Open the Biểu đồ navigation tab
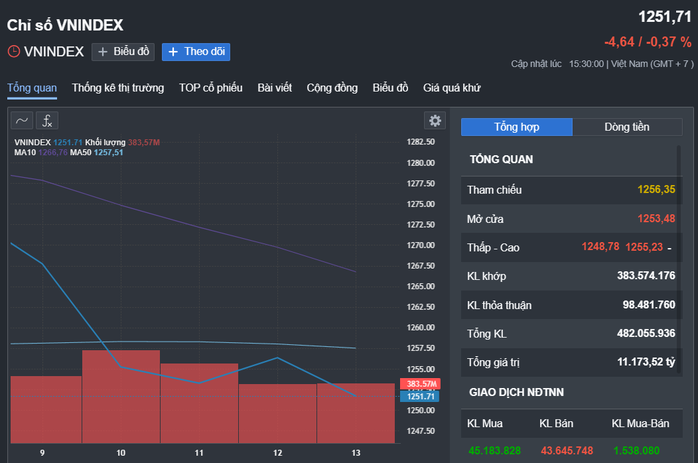 (390, 88)
